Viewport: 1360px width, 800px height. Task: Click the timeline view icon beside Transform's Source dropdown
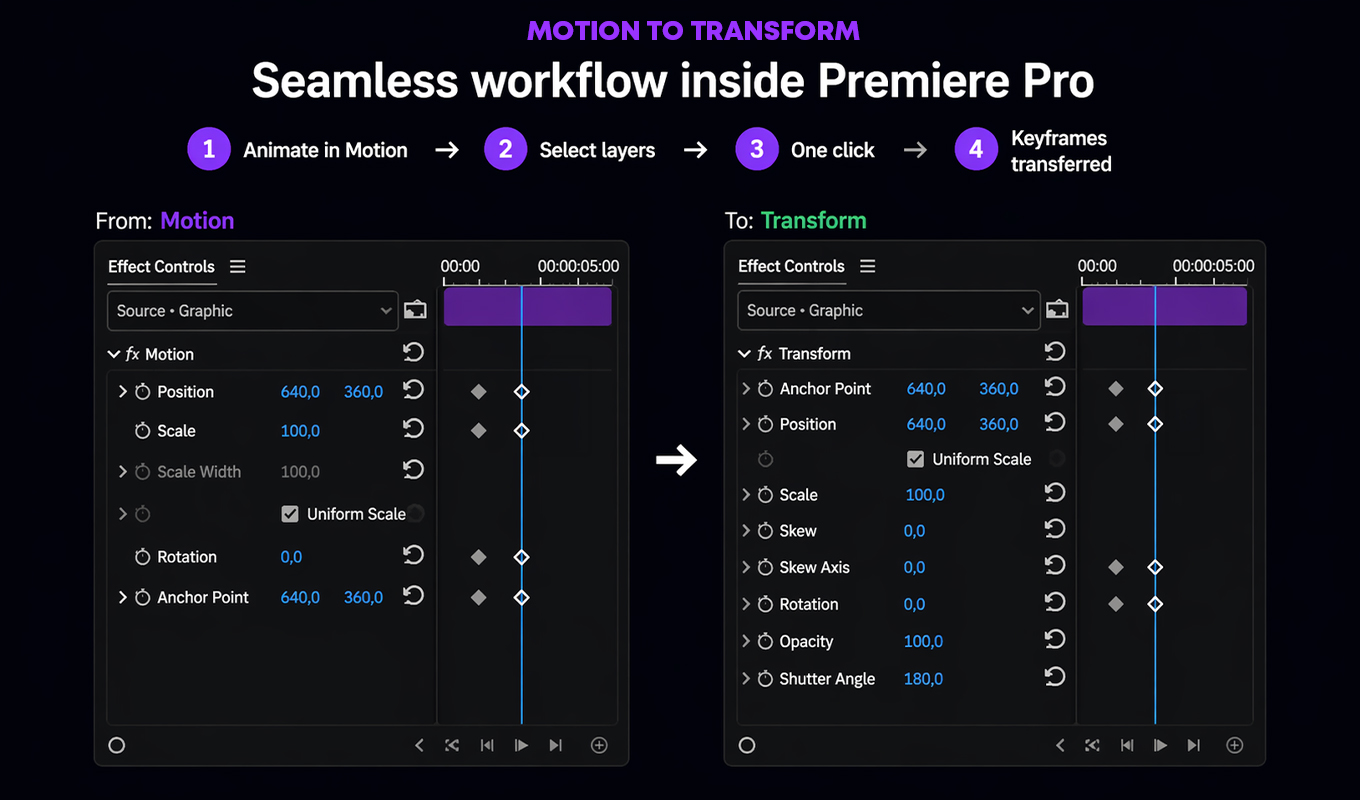1056,309
